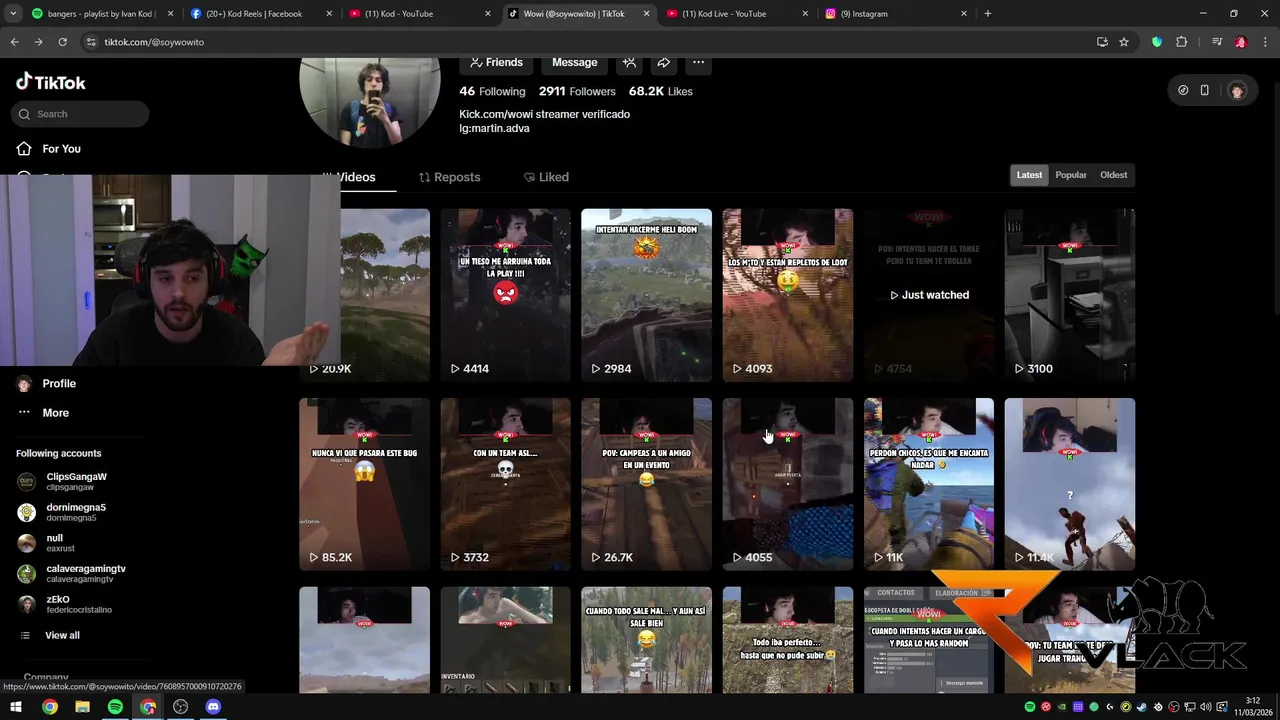Open the TikTok account avatar menu

1237,90
